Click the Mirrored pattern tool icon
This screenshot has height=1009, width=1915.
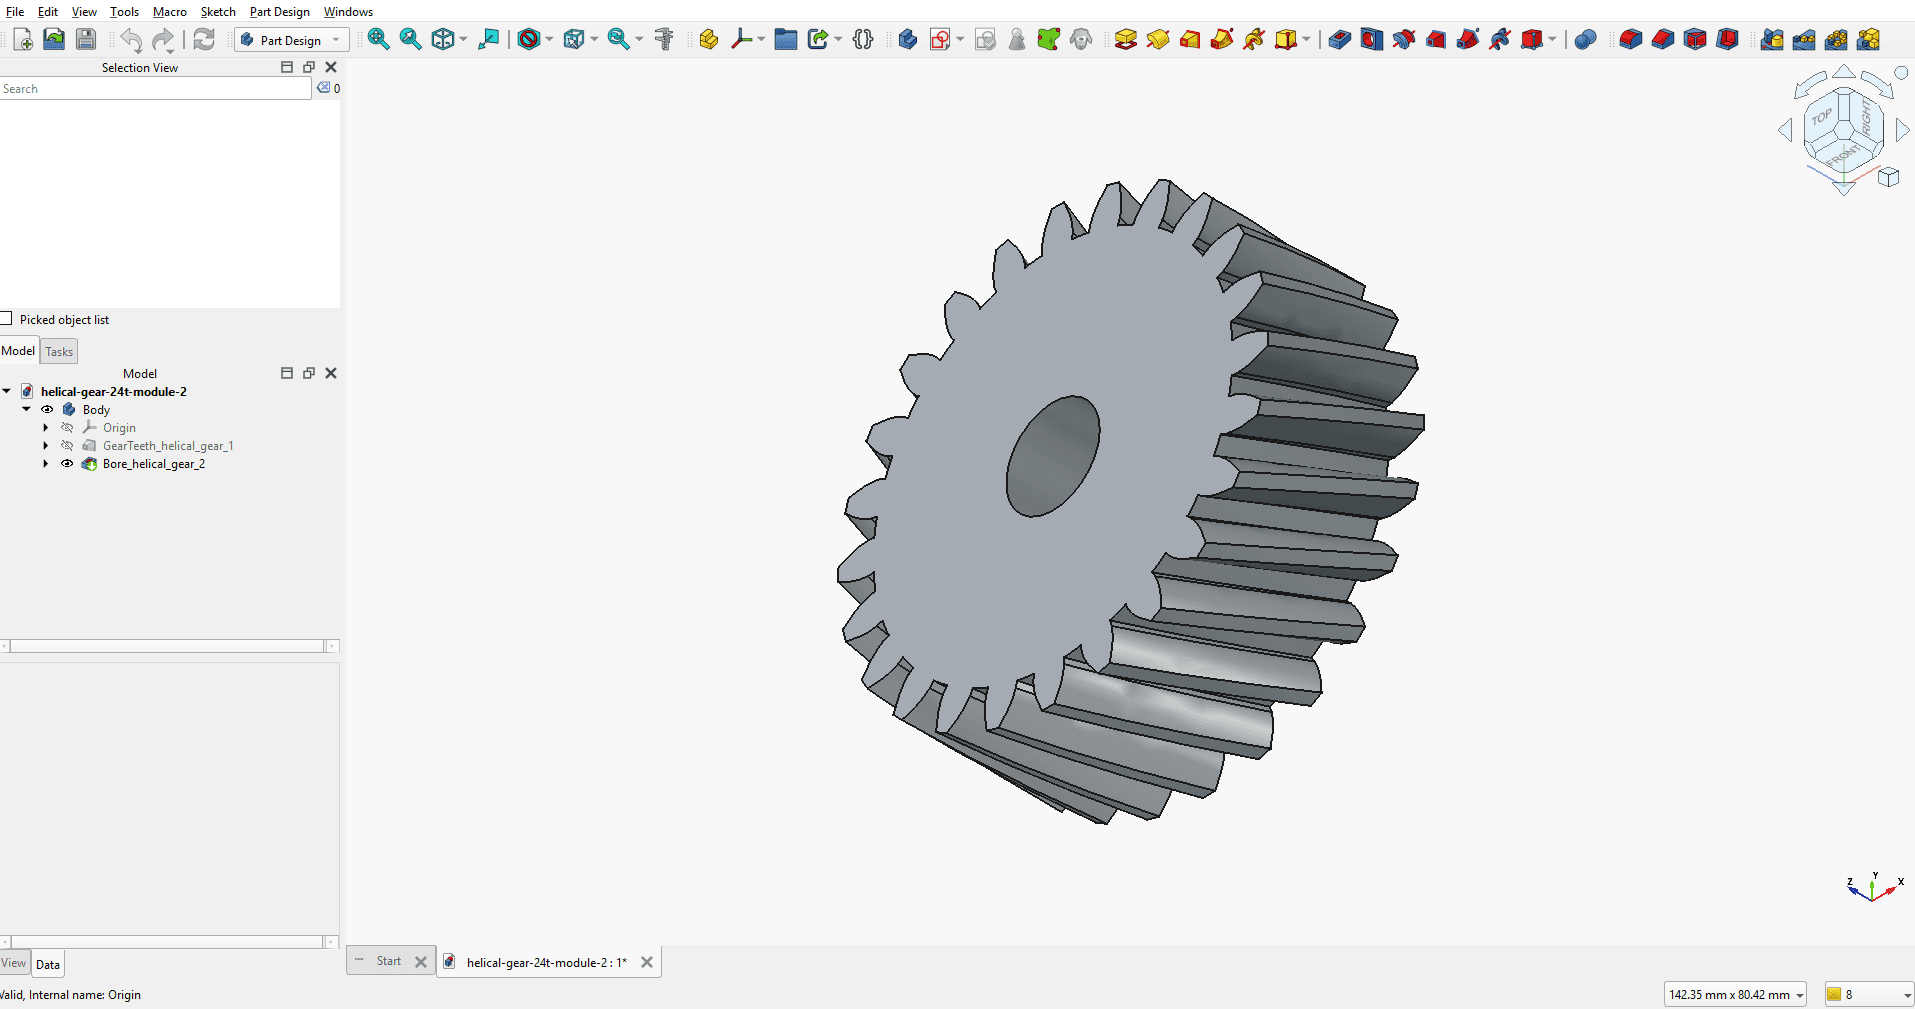1772,40
